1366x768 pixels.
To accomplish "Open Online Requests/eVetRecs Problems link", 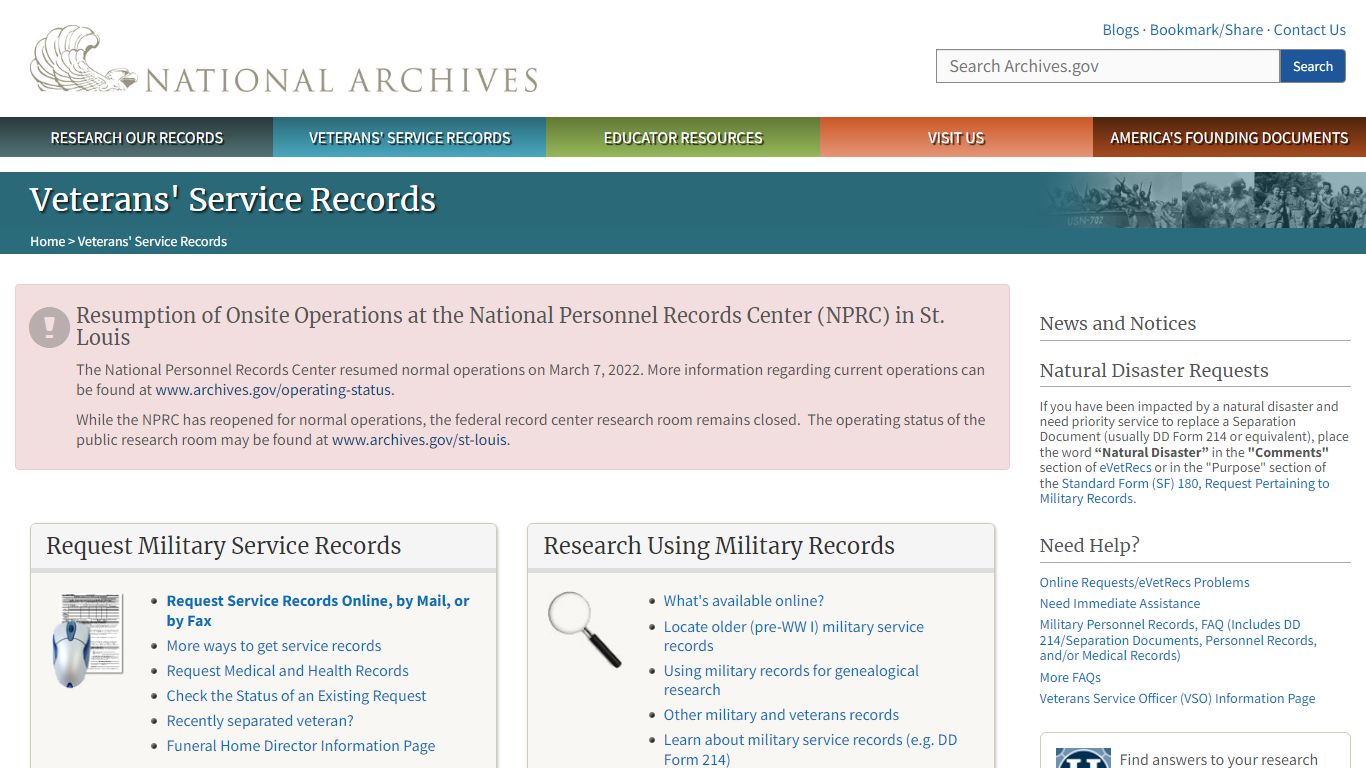I will [1145, 582].
